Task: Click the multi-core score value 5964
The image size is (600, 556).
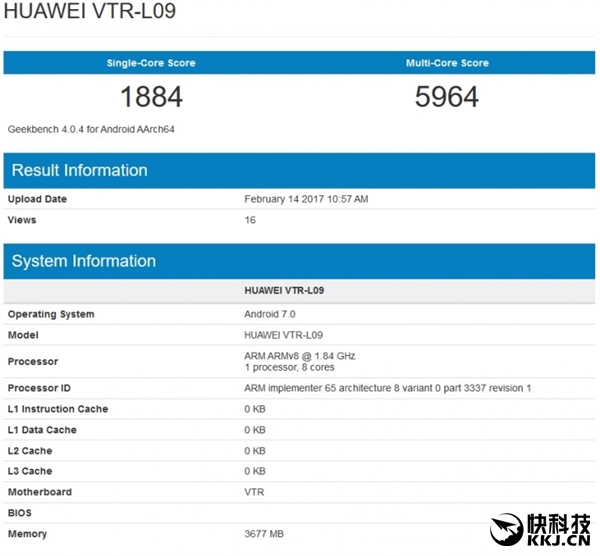Action: pos(447,96)
